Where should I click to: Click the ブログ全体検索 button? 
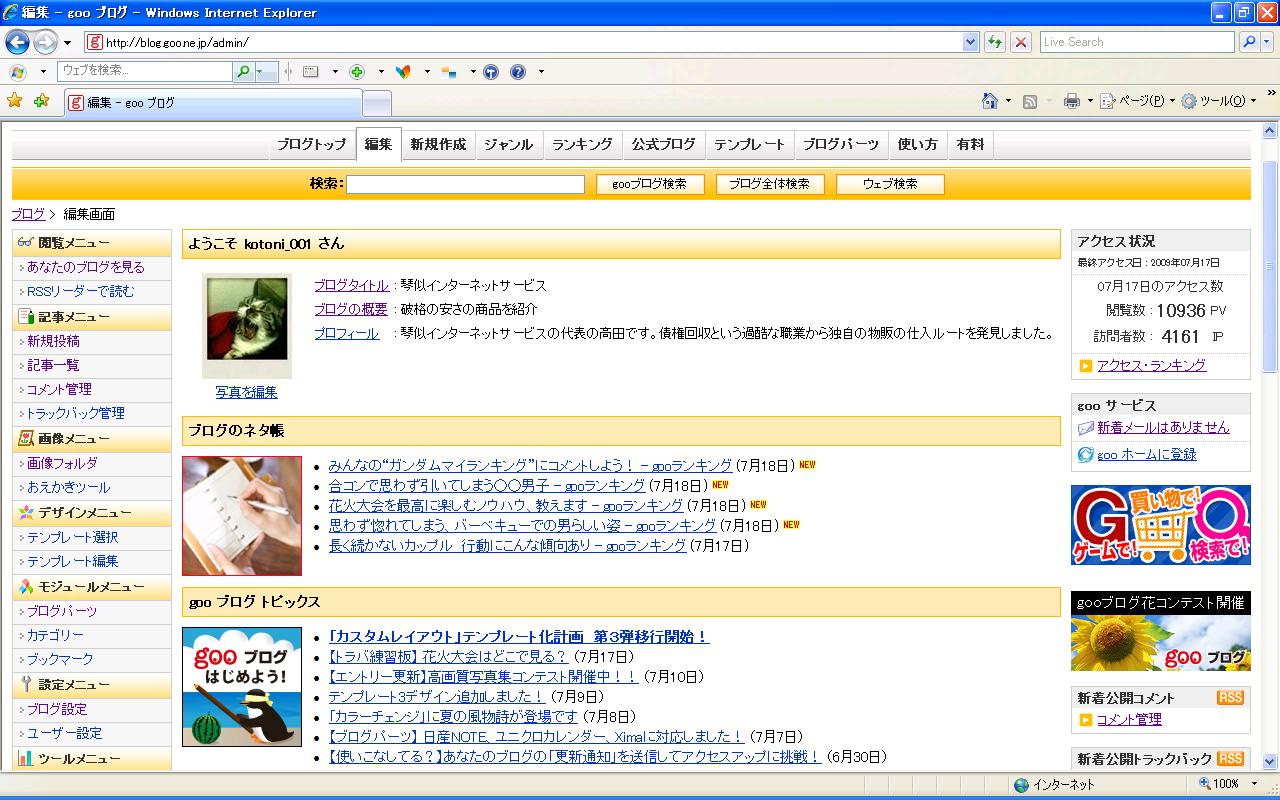pos(770,184)
